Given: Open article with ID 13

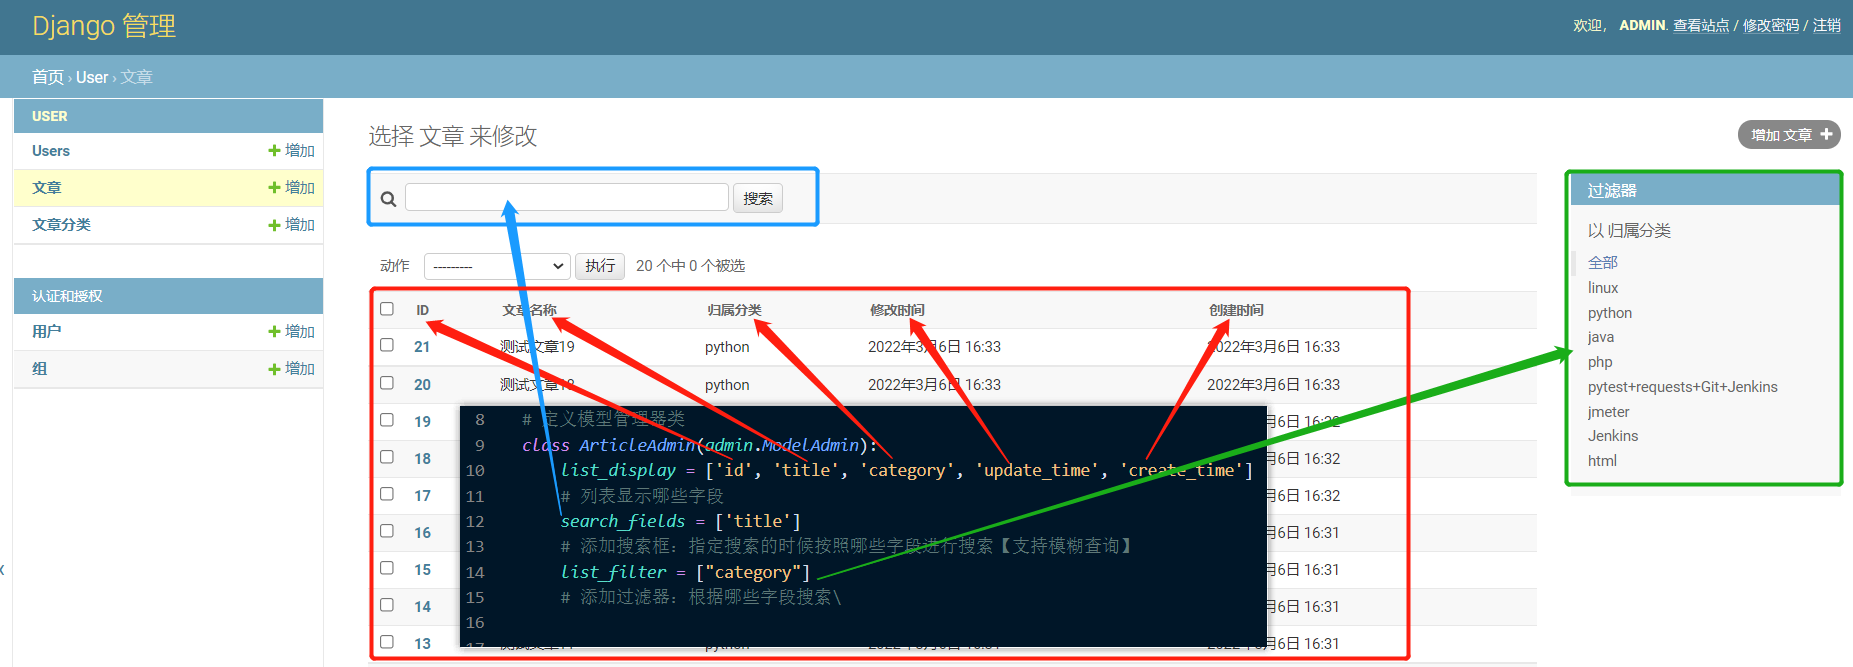Looking at the screenshot, I should pos(422,644).
